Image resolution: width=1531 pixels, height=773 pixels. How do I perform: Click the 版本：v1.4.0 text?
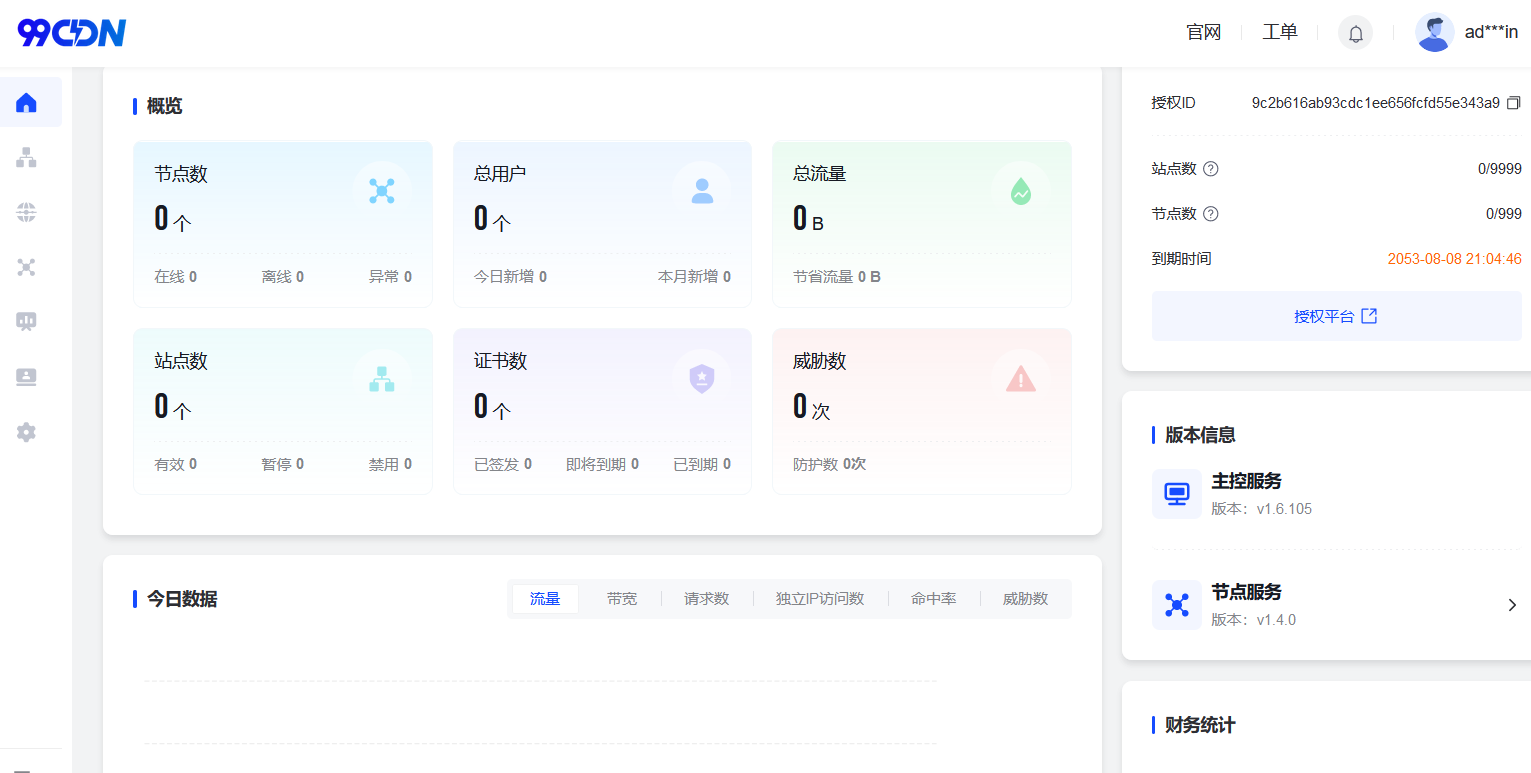click(x=1254, y=620)
